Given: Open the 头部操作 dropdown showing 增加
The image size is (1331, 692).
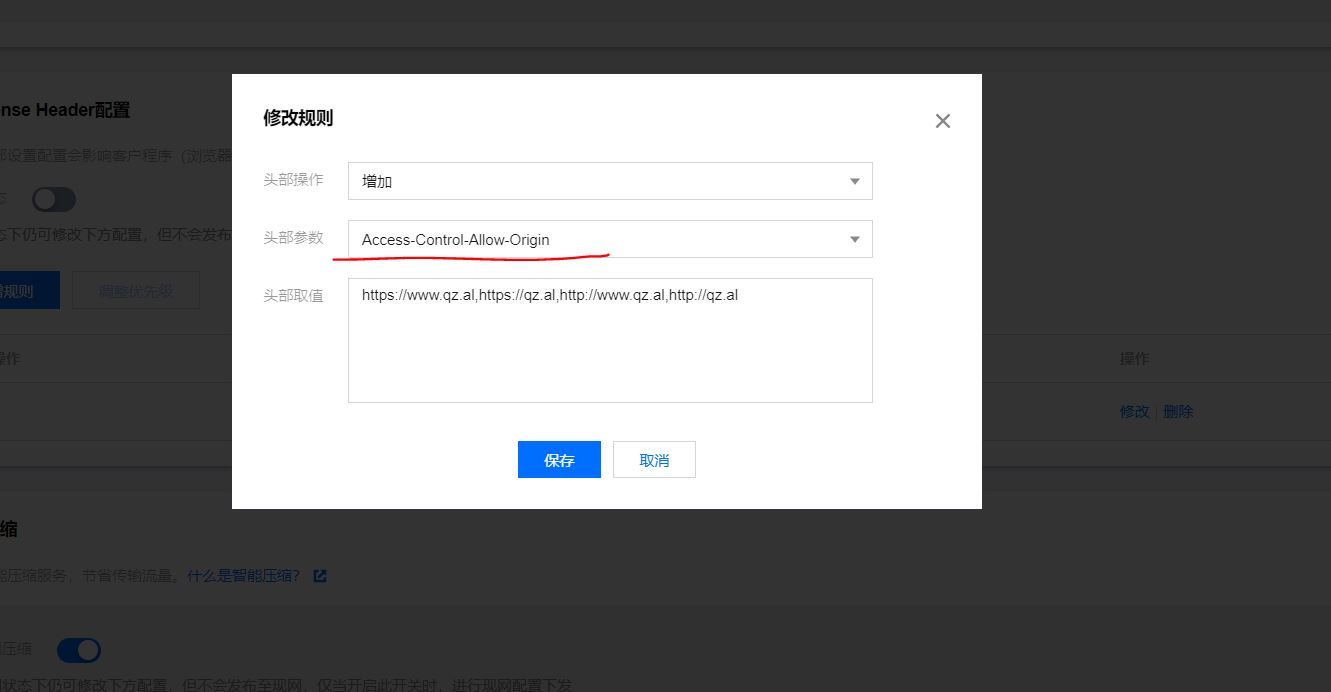Looking at the screenshot, I should click(610, 181).
